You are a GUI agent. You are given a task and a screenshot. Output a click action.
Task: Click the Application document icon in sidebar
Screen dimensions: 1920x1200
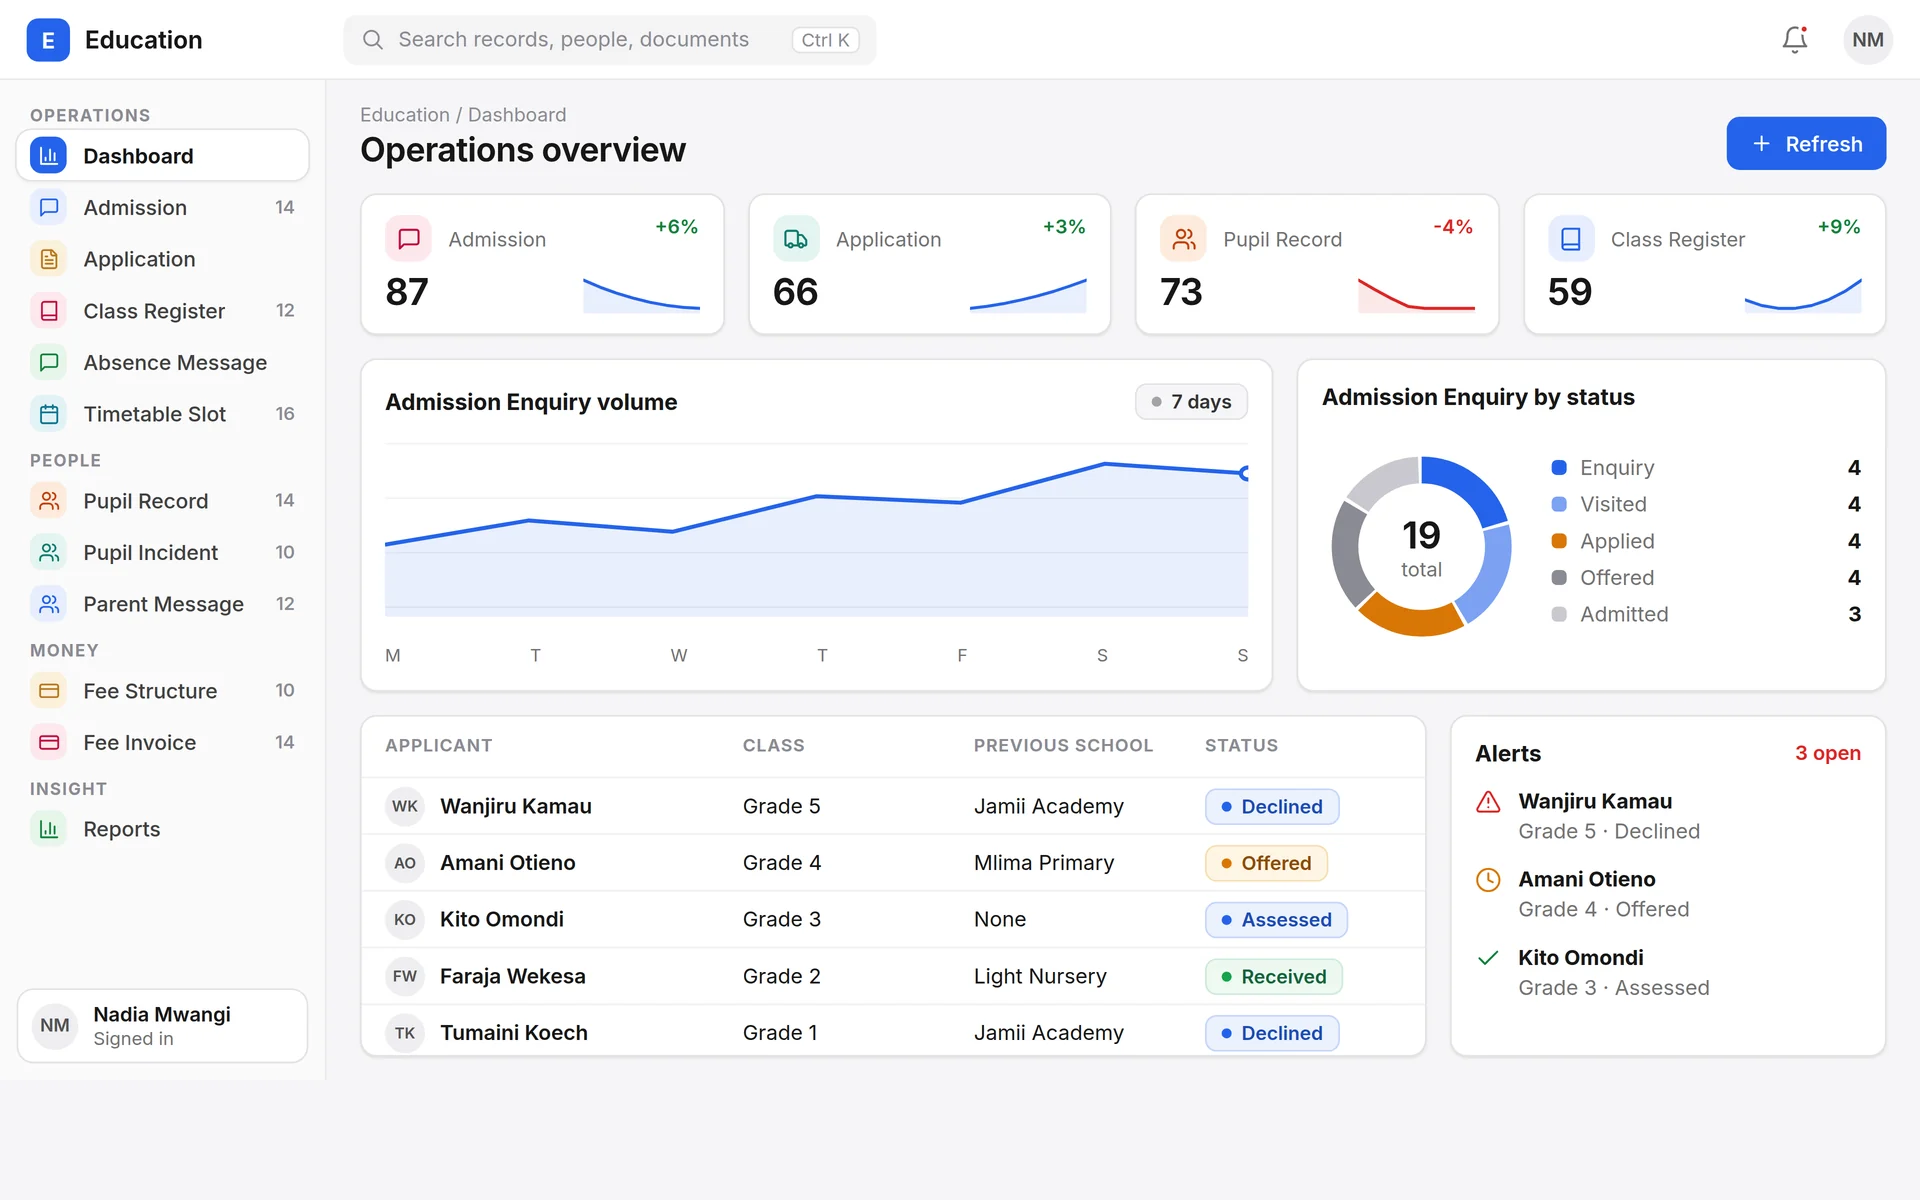pyautogui.click(x=49, y=259)
